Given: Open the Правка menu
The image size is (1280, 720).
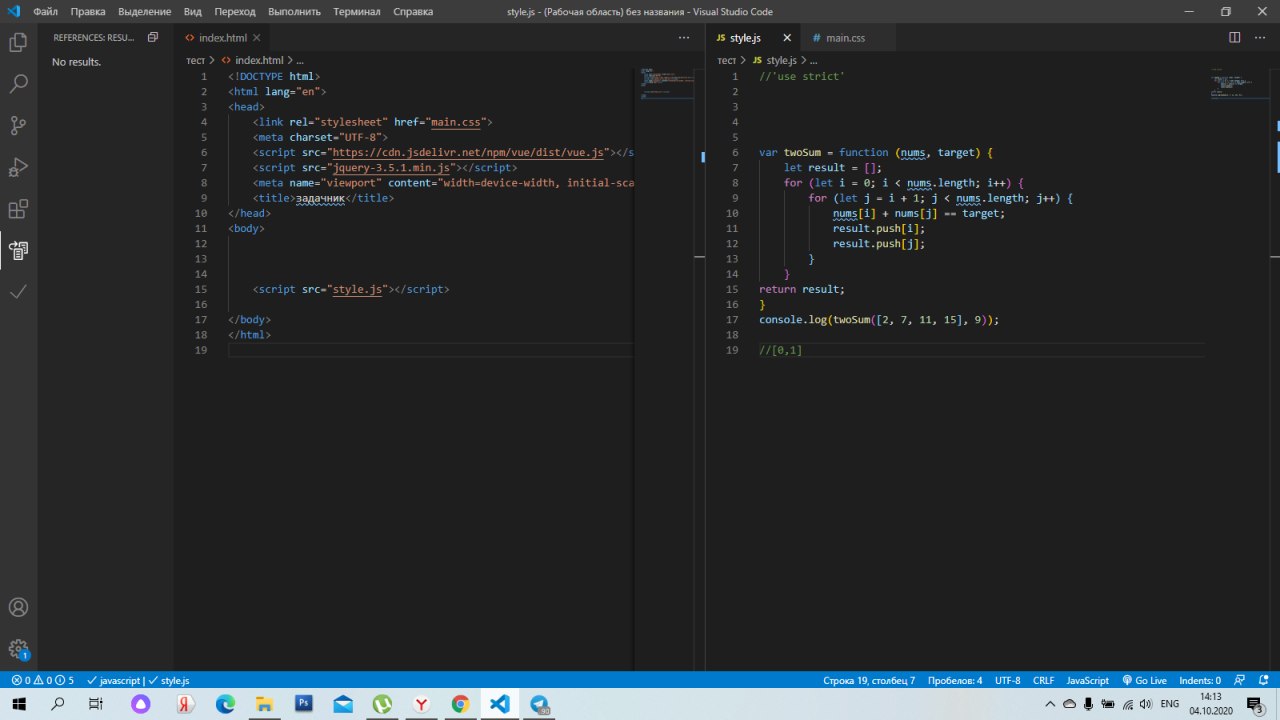Looking at the screenshot, I should tap(88, 12).
